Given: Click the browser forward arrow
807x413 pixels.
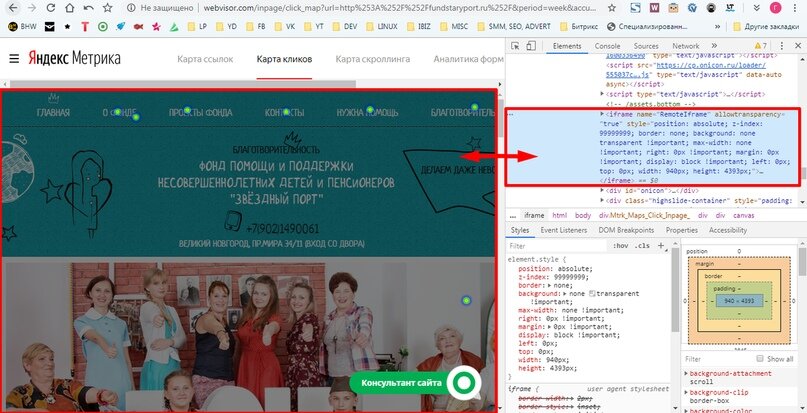Looking at the screenshot, I should [32, 8].
